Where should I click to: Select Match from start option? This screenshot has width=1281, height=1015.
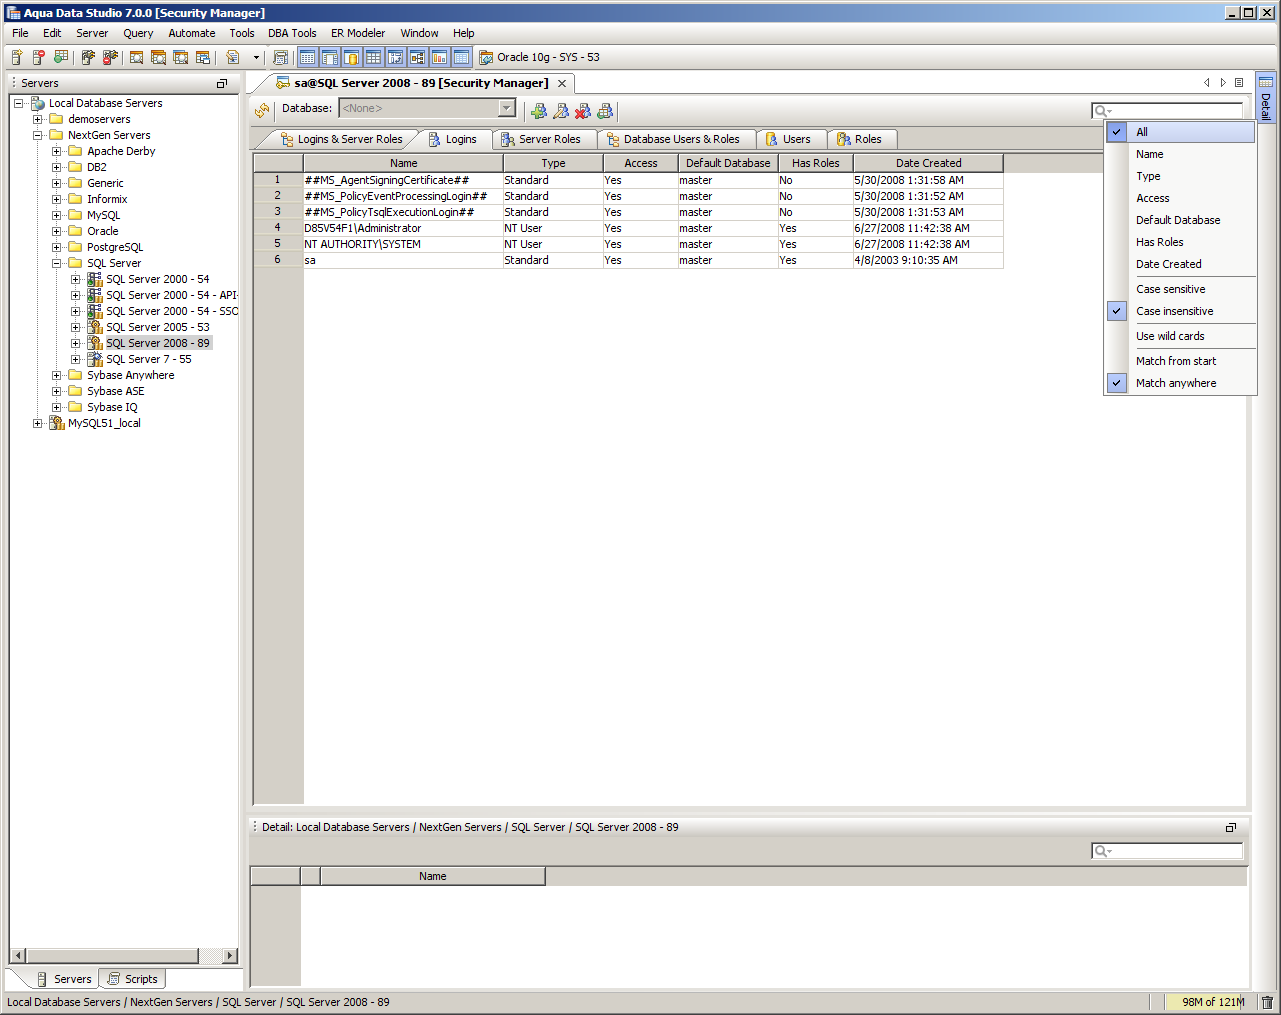click(x=1180, y=361)
